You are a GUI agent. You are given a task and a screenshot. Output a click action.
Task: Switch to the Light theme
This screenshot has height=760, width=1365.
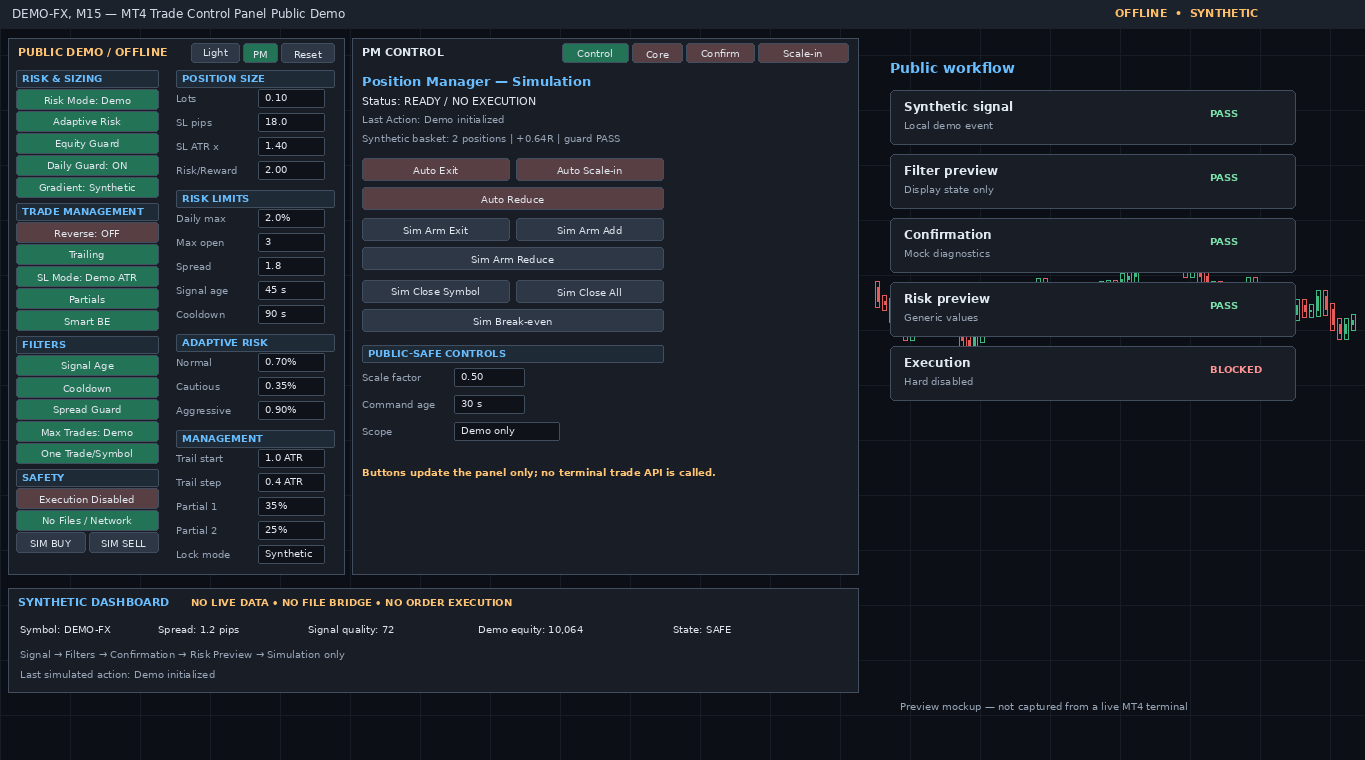[x=216, y=53]
